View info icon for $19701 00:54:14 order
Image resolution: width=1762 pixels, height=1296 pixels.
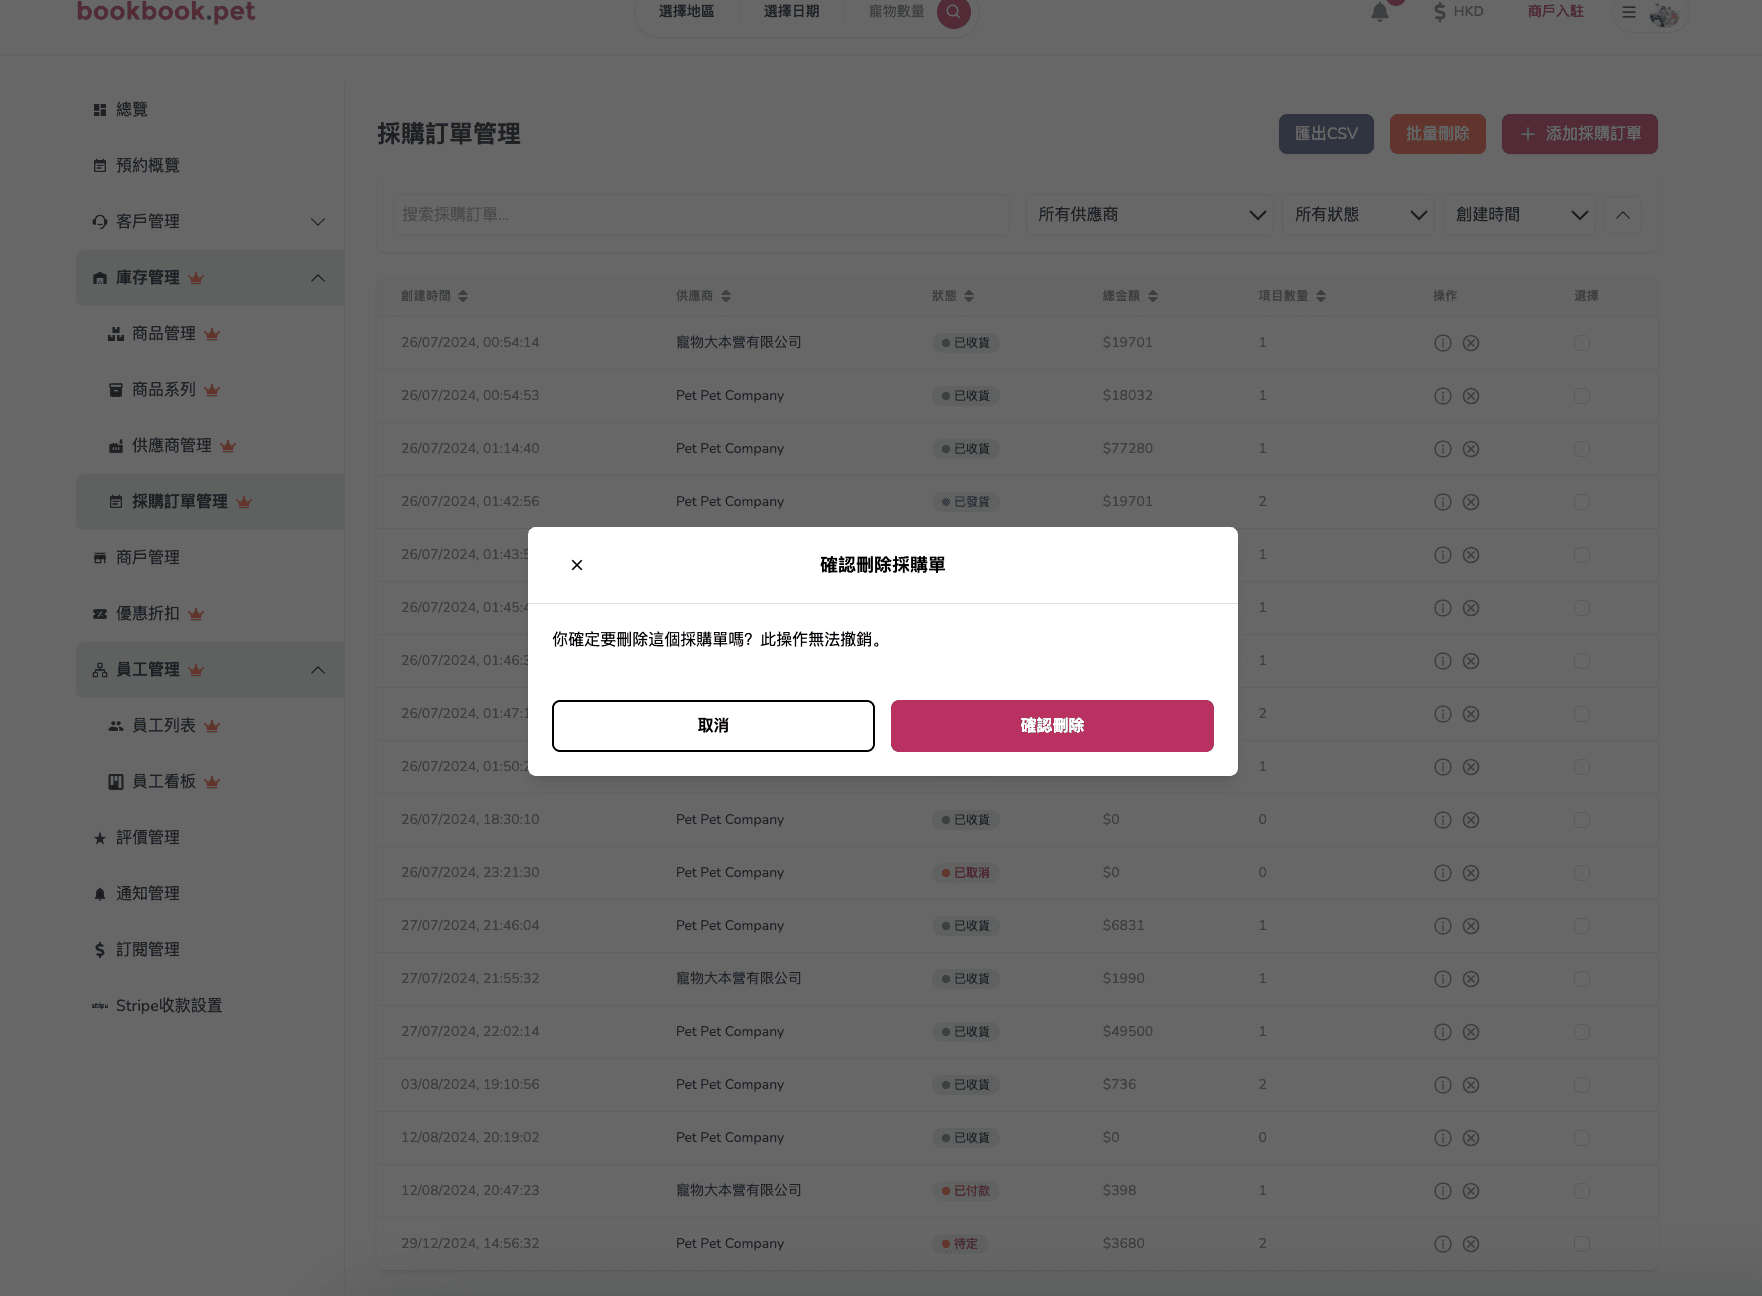tap(1442, 343)
